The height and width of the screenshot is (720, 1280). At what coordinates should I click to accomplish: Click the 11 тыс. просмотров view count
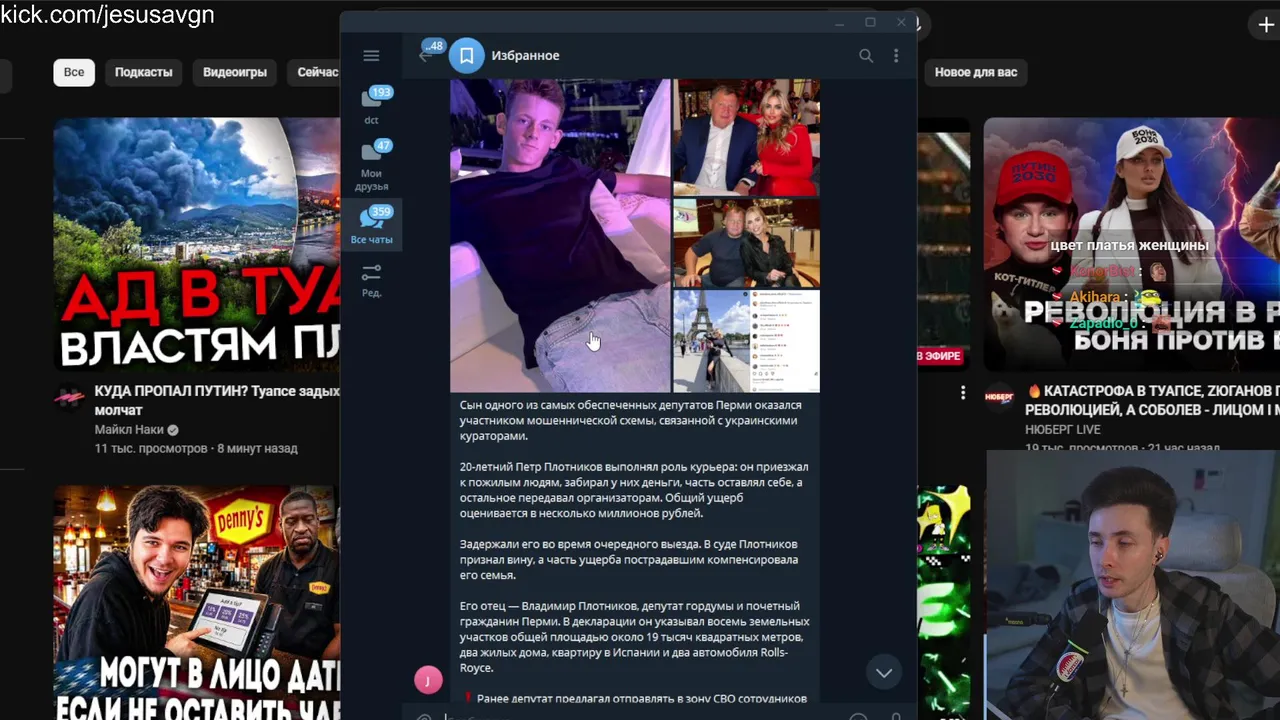[x=151, y=449]
